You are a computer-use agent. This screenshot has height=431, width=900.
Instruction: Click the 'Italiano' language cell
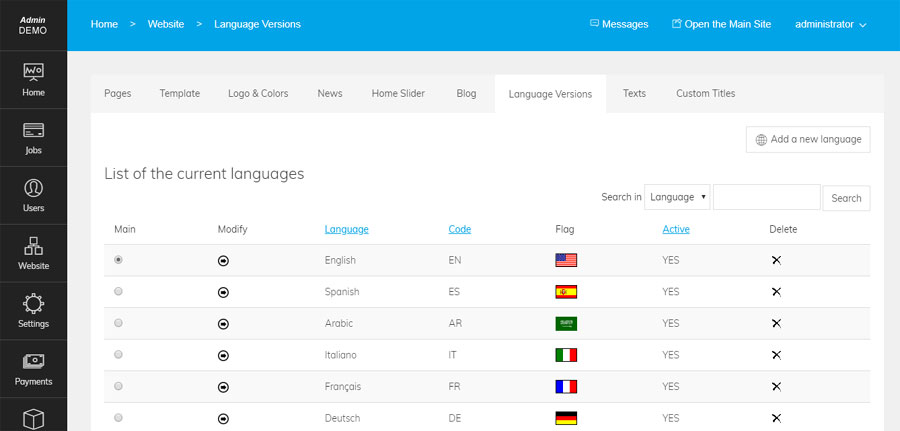pos(340,355)
